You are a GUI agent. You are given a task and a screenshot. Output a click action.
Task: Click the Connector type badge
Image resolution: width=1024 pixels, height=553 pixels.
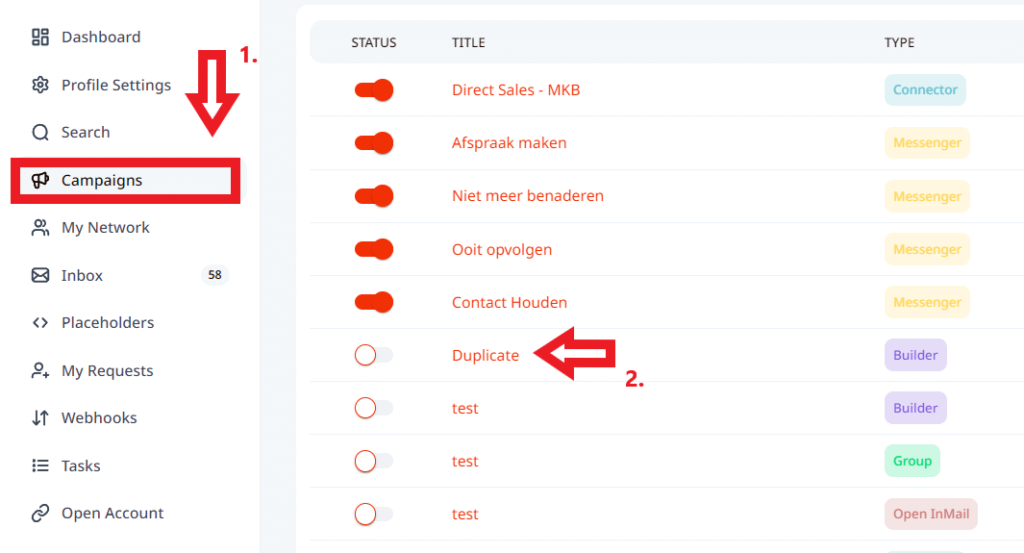tap(925, 90)
